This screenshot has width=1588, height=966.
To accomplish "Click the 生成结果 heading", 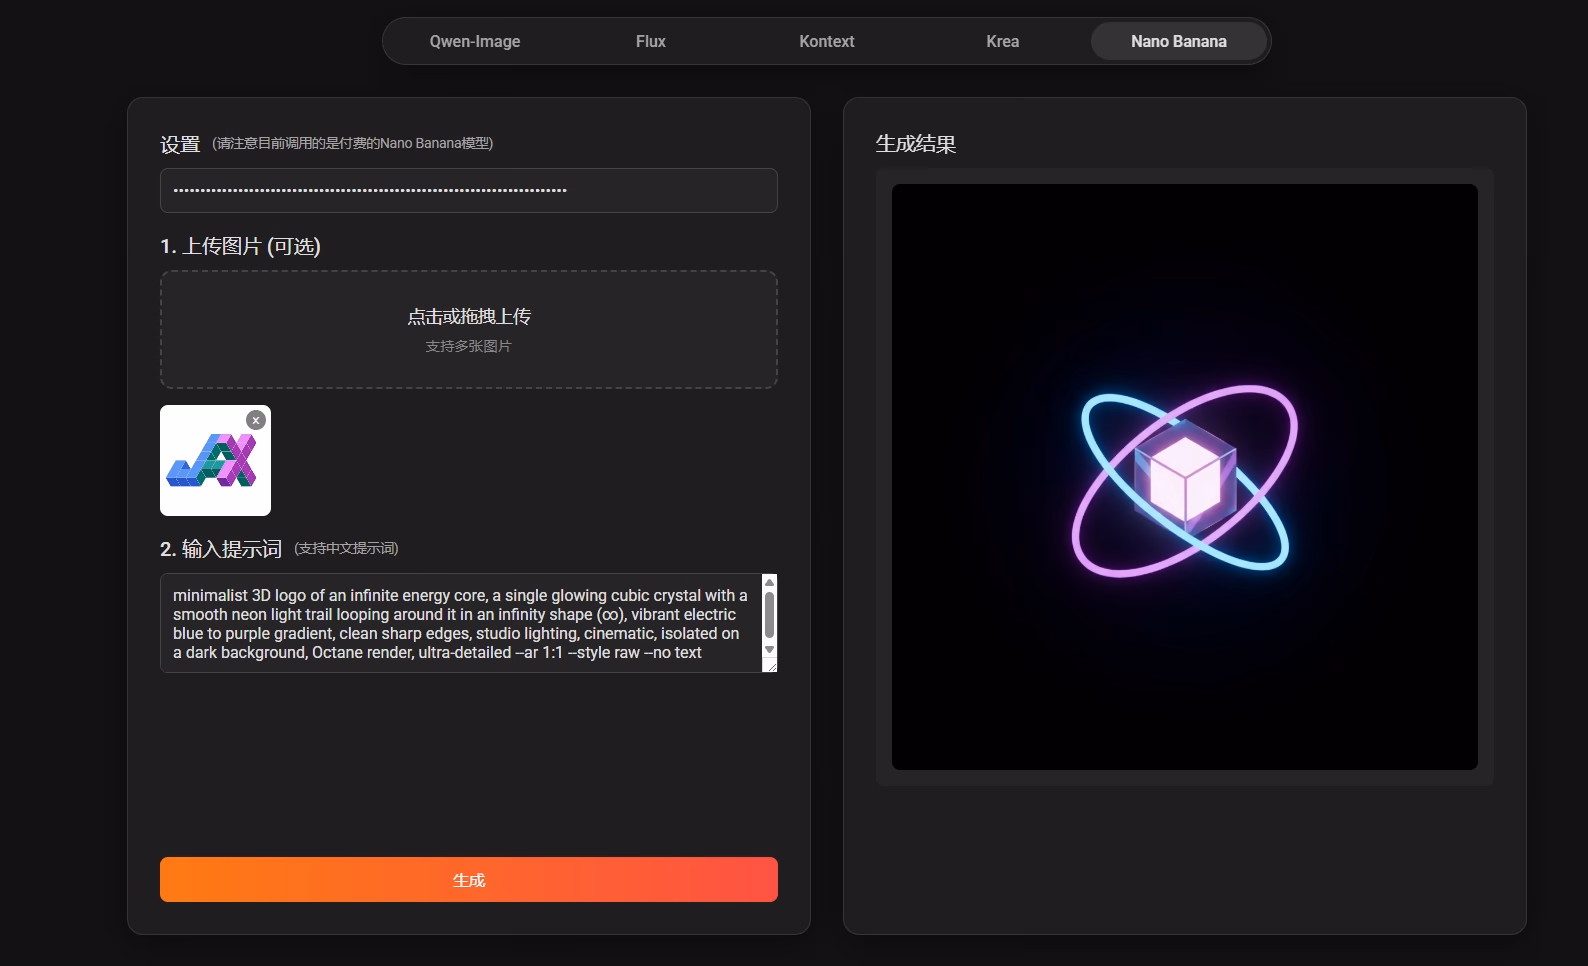I will (x=915, y=144).
